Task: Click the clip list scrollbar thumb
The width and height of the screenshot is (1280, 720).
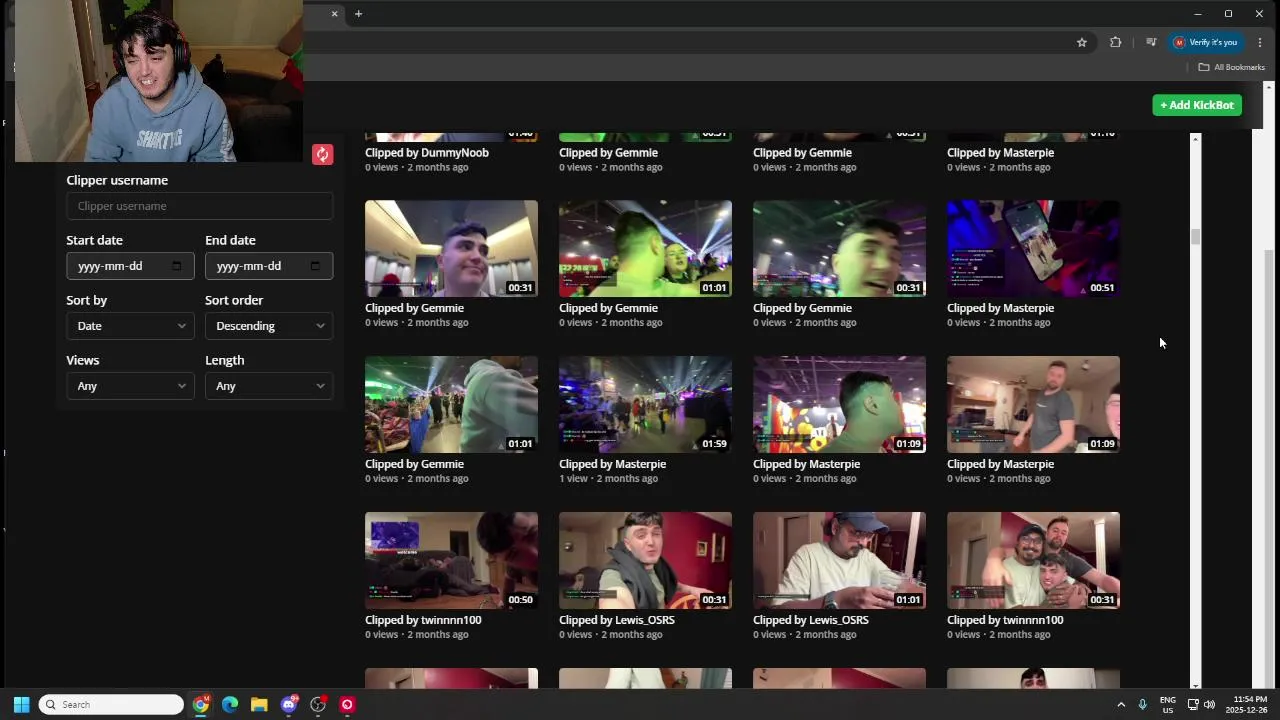Action: pos(1195,237)
